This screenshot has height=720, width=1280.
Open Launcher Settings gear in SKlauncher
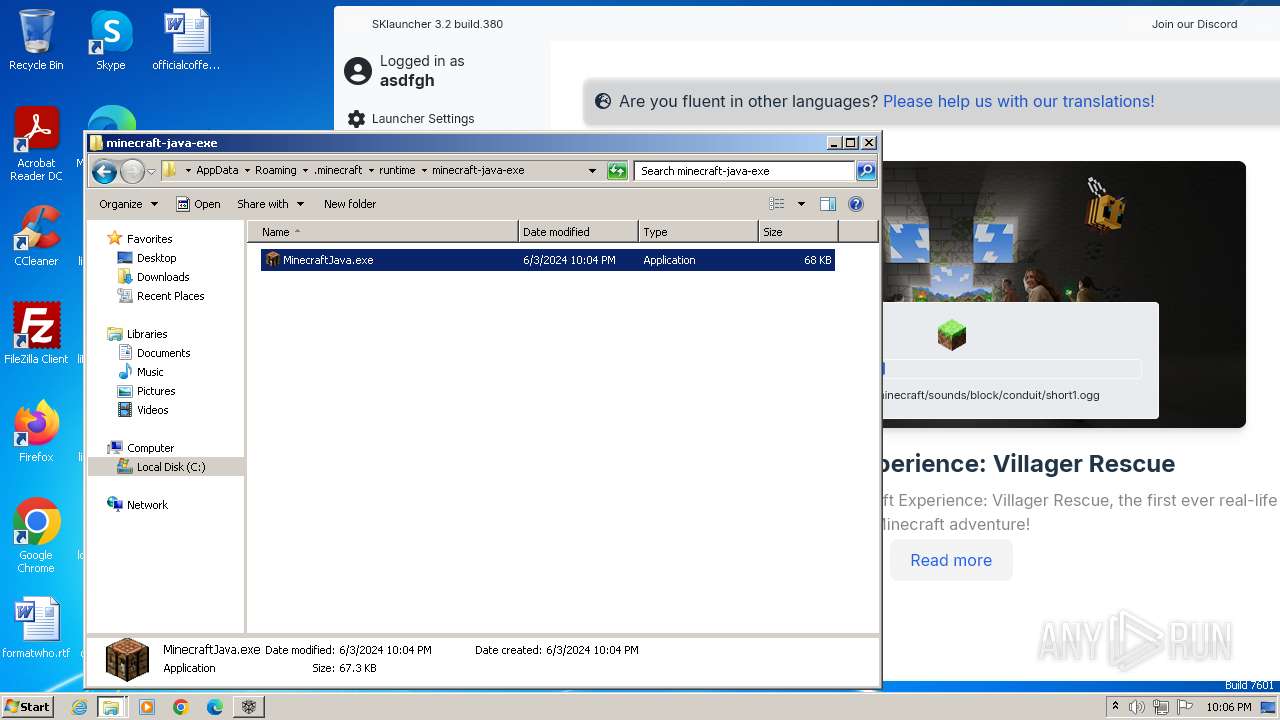tap(357, 119)
